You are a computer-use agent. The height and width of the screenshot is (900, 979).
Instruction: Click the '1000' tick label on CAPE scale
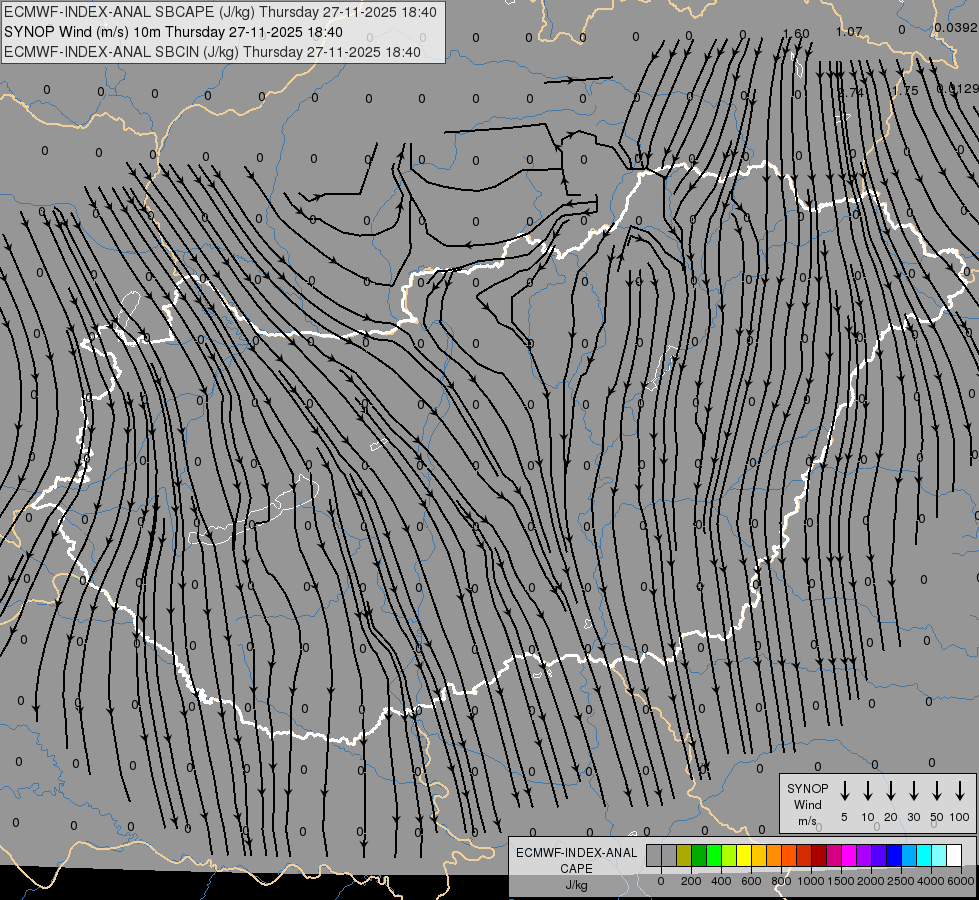click(x=811, y=881)
